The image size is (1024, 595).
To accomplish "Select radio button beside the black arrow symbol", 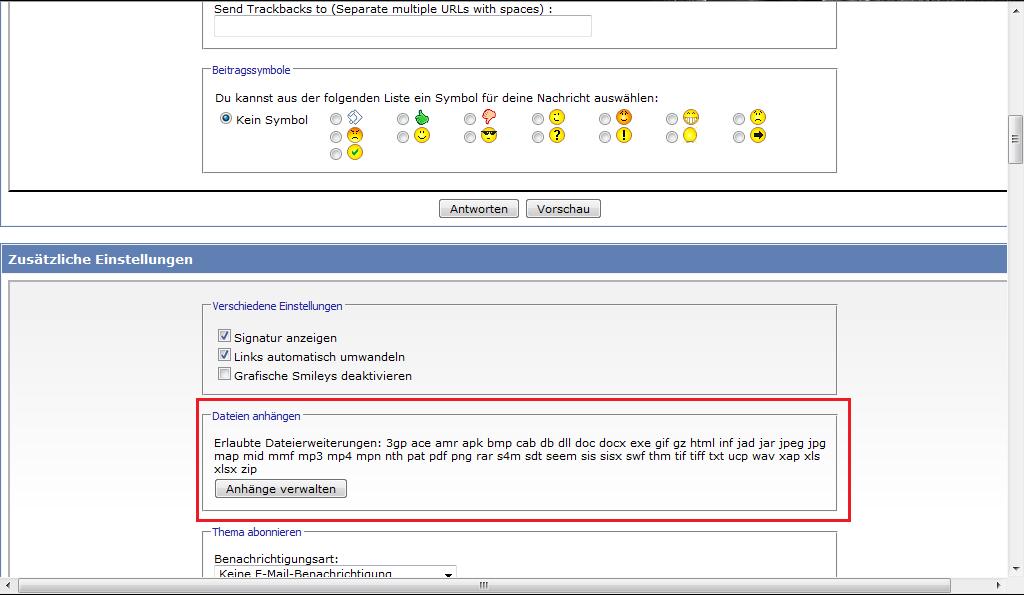I will (x=739, y=137).
